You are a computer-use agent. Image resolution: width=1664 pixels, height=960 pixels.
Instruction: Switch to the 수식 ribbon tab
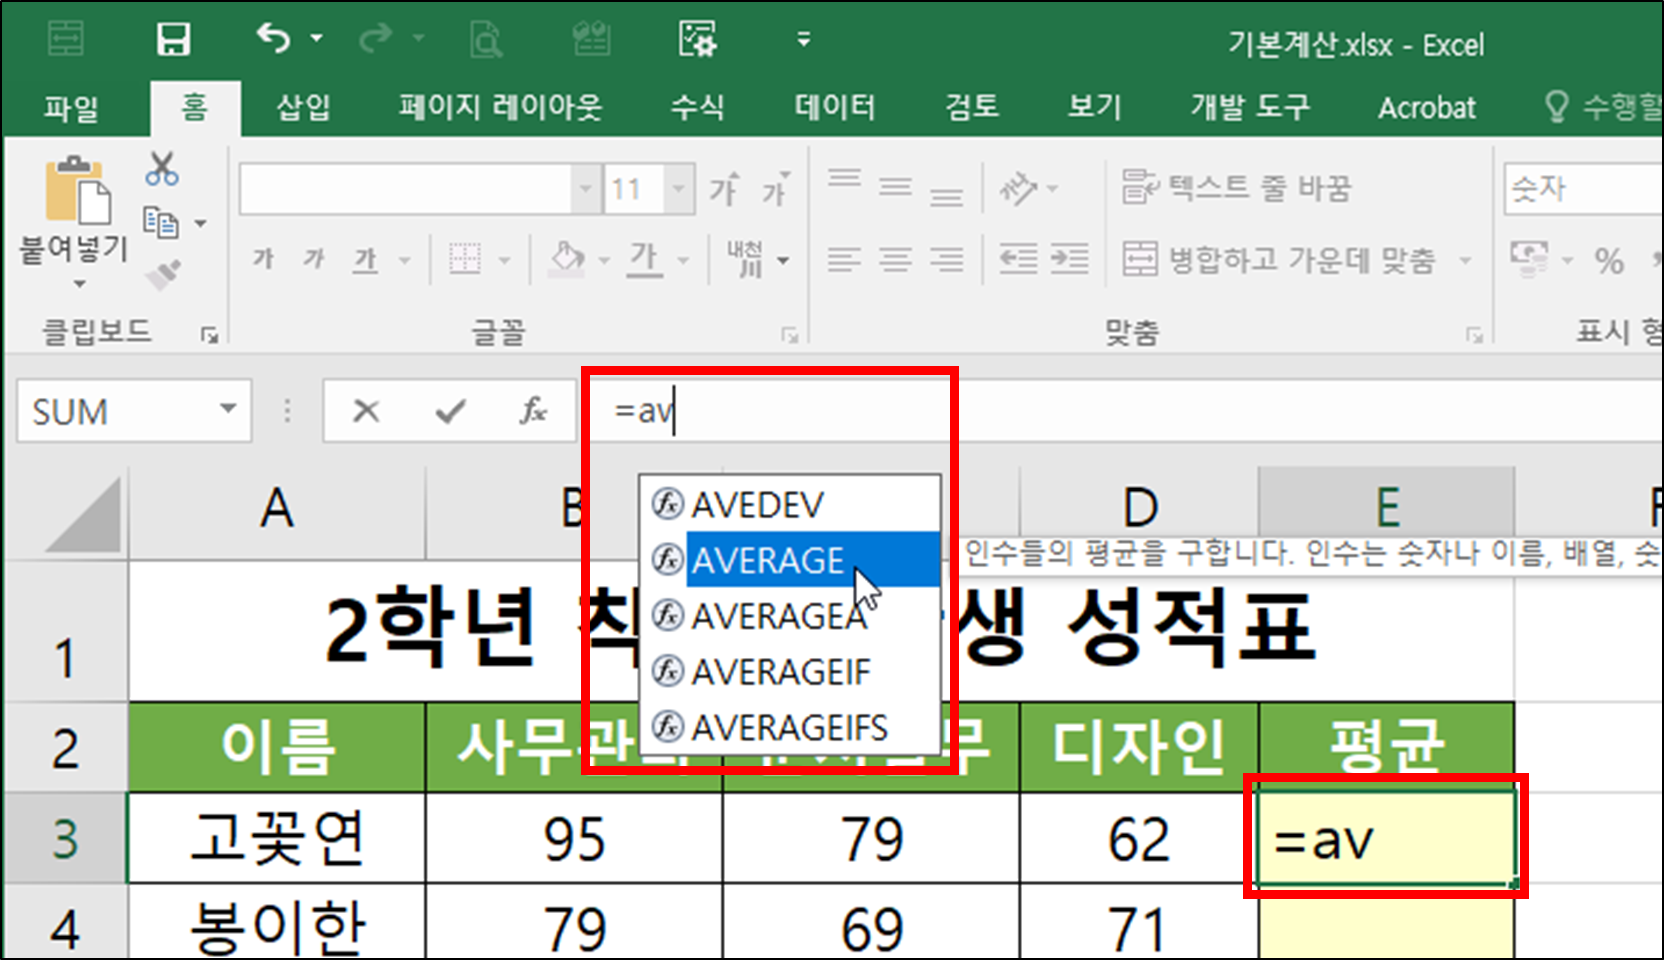coord(697,107)
